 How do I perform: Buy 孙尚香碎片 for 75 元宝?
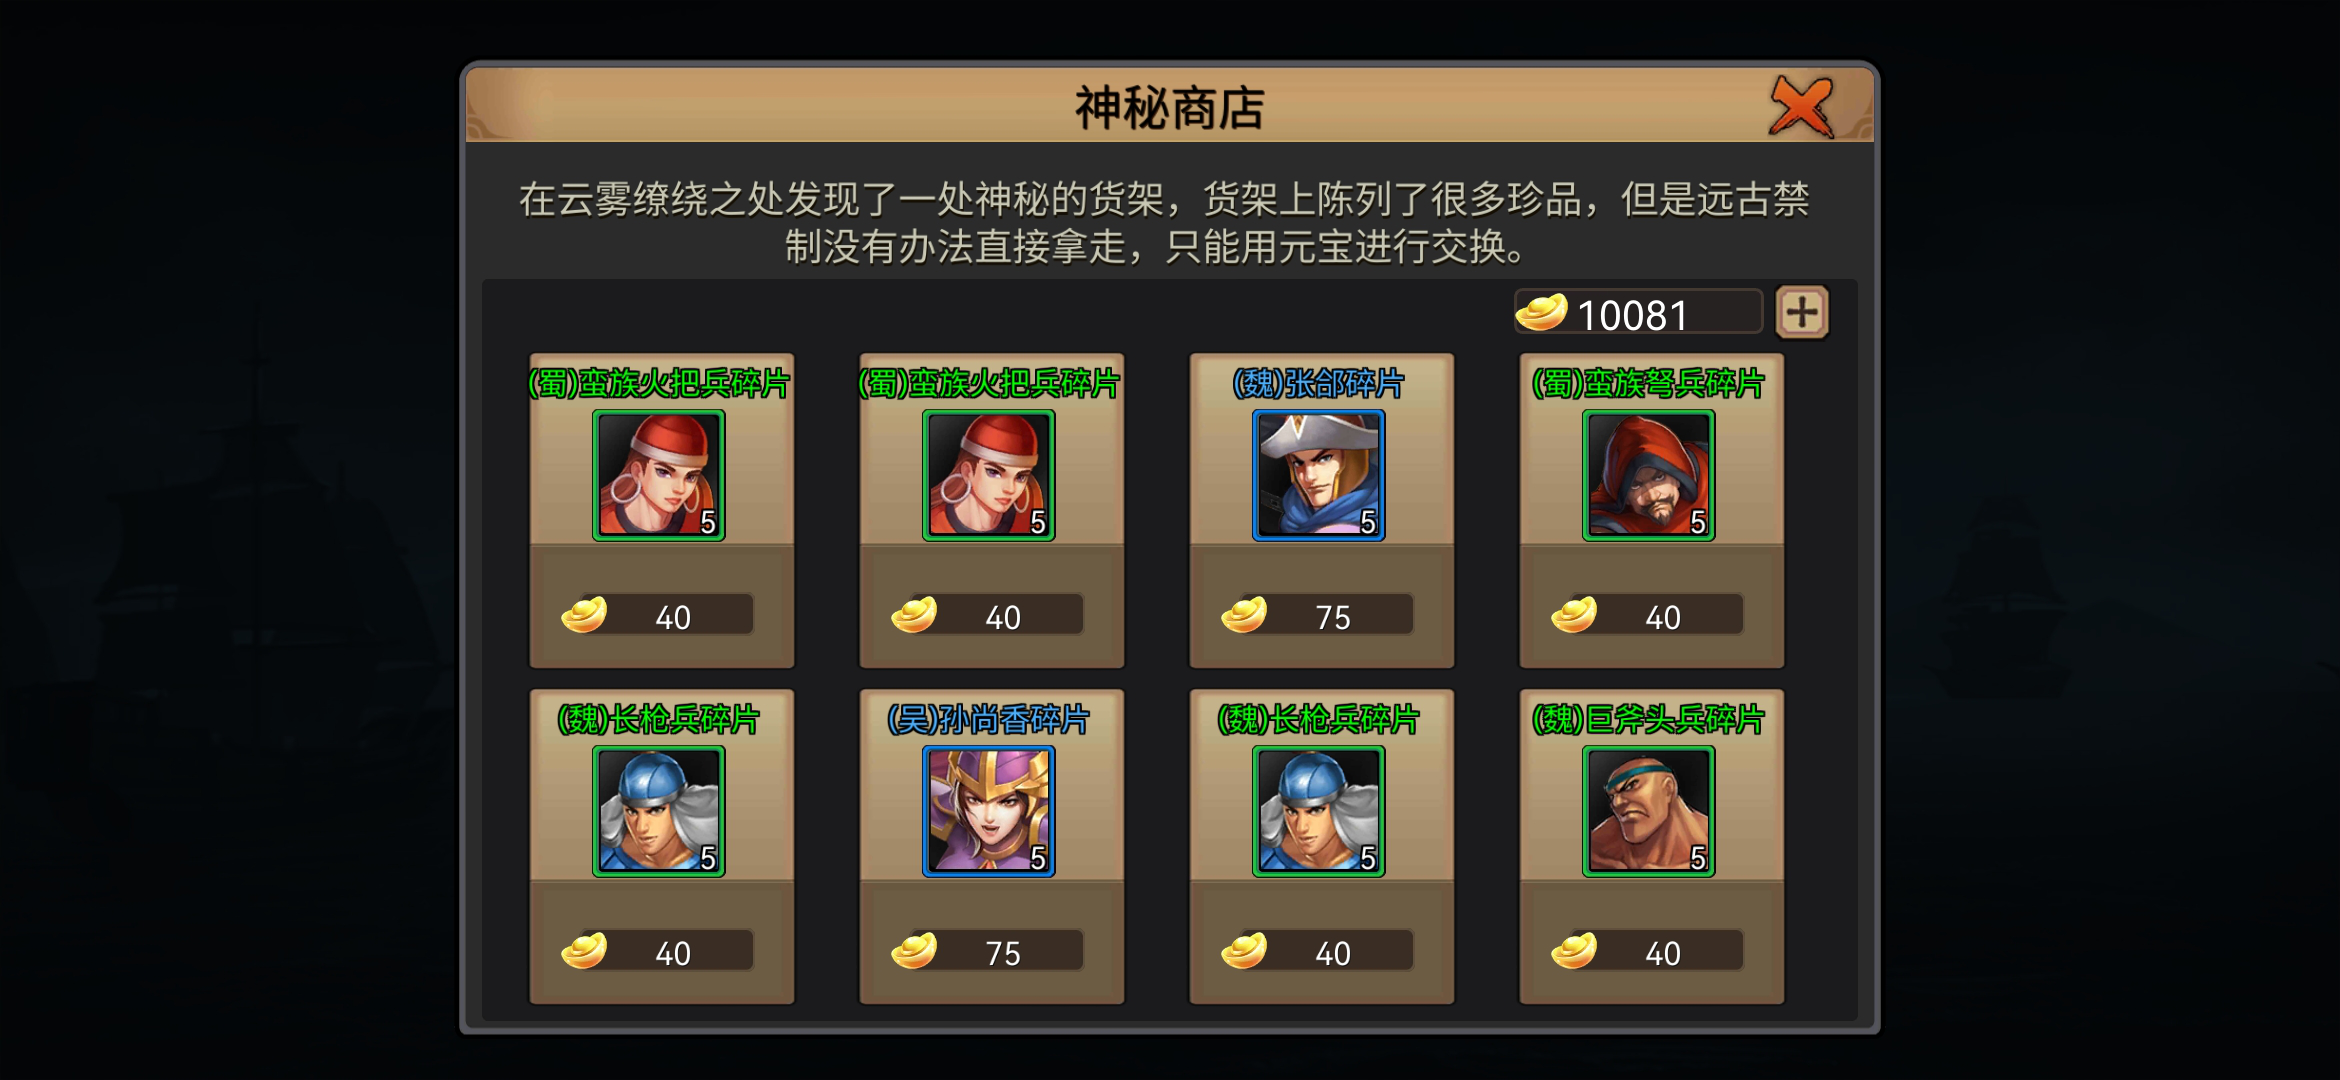(988, 950)
